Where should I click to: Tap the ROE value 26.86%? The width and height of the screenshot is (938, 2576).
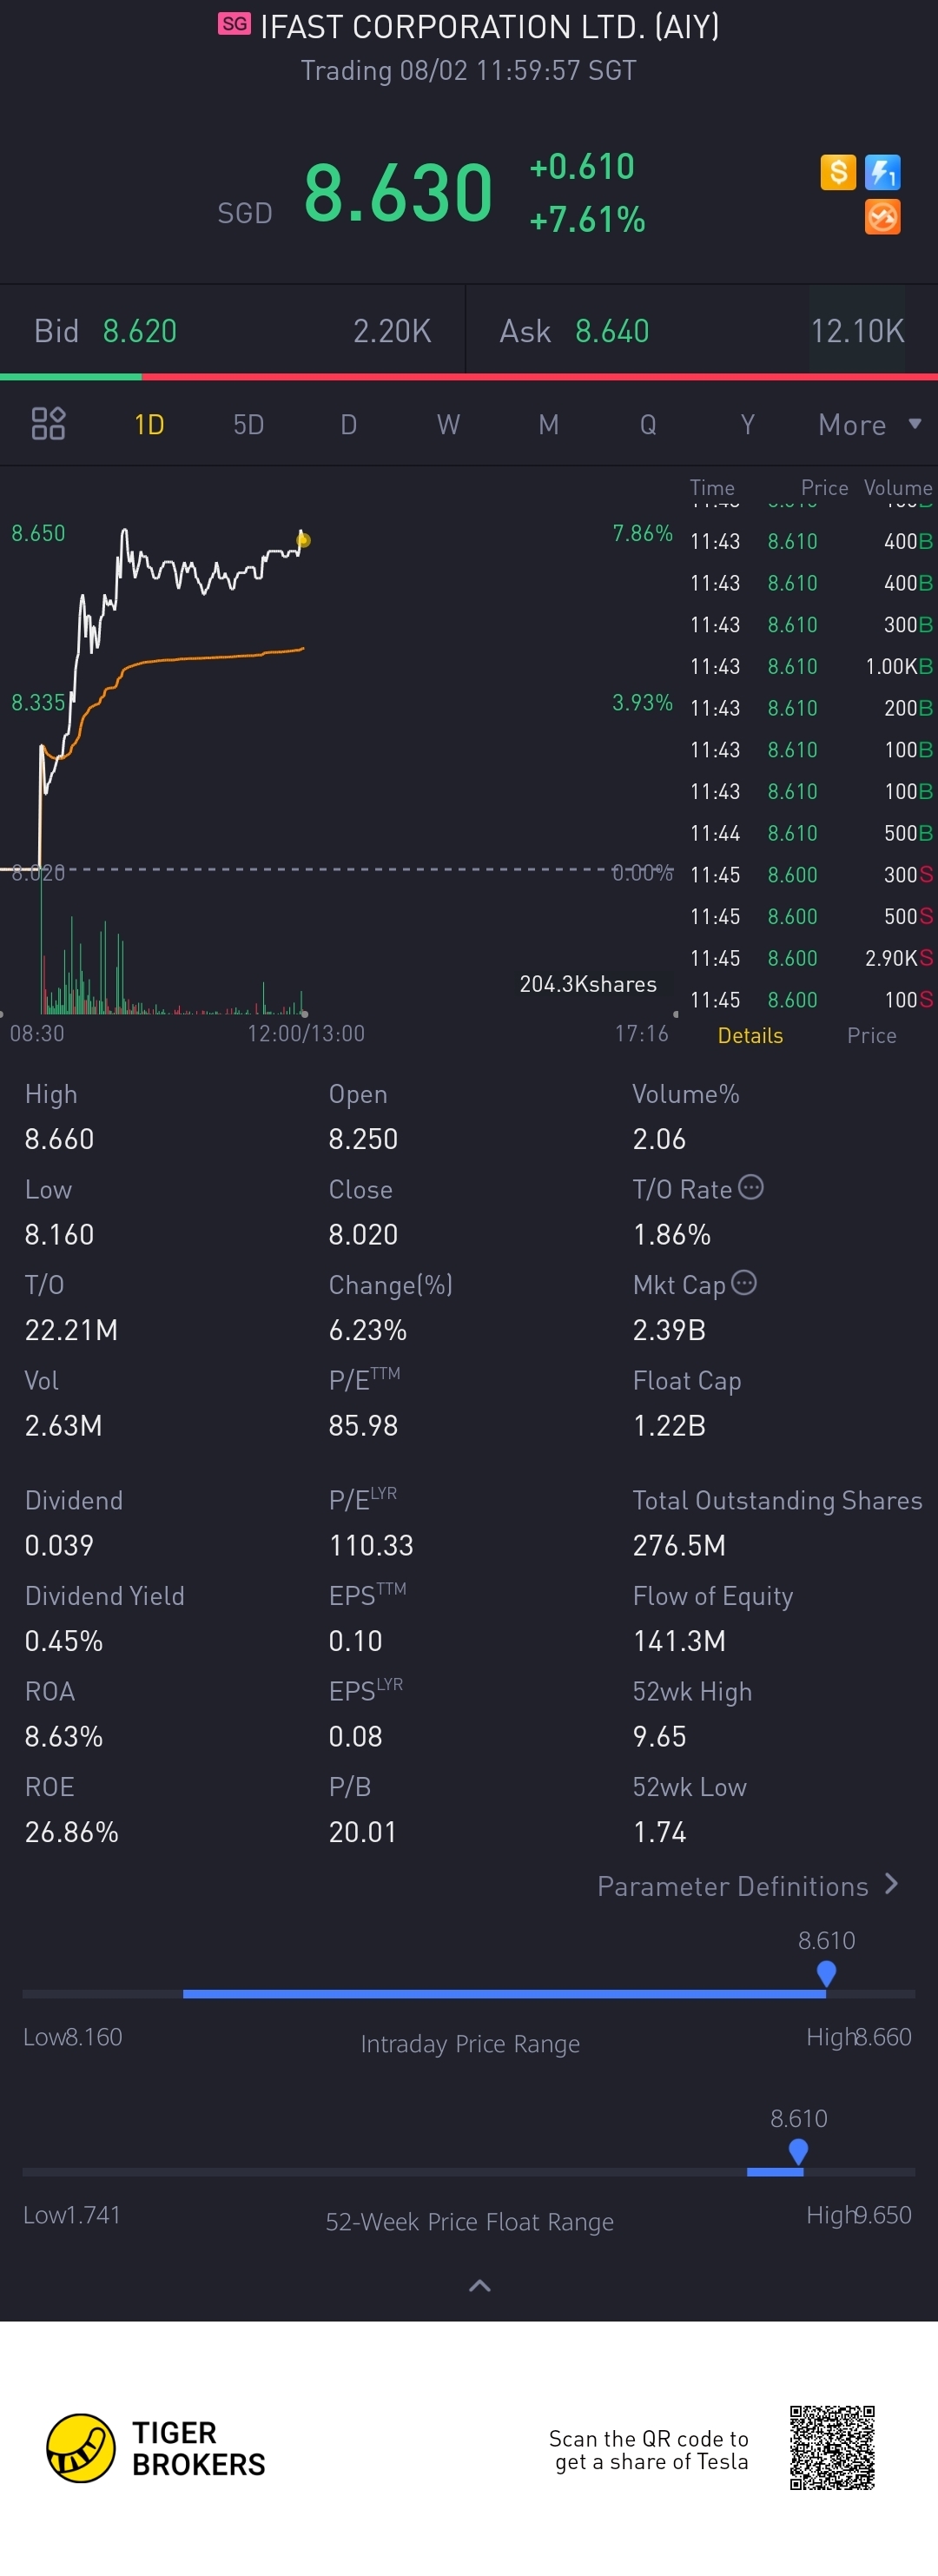coord(71,1832)
